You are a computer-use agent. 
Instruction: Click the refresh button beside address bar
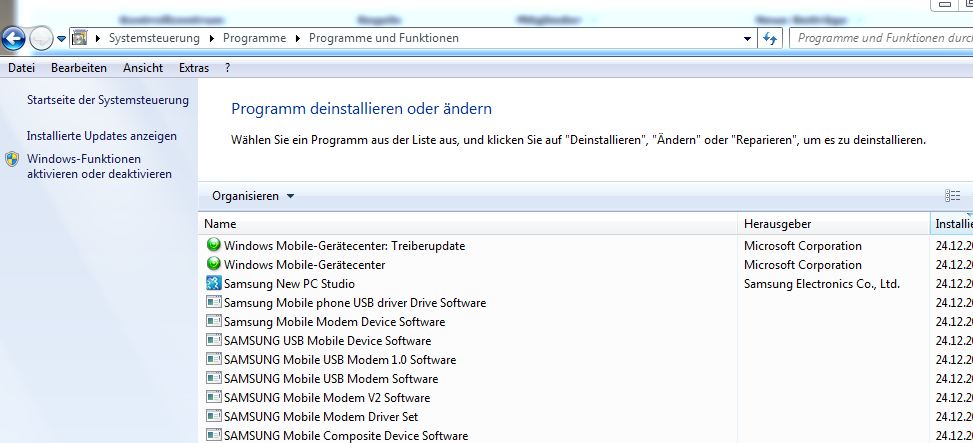(770, 38)
